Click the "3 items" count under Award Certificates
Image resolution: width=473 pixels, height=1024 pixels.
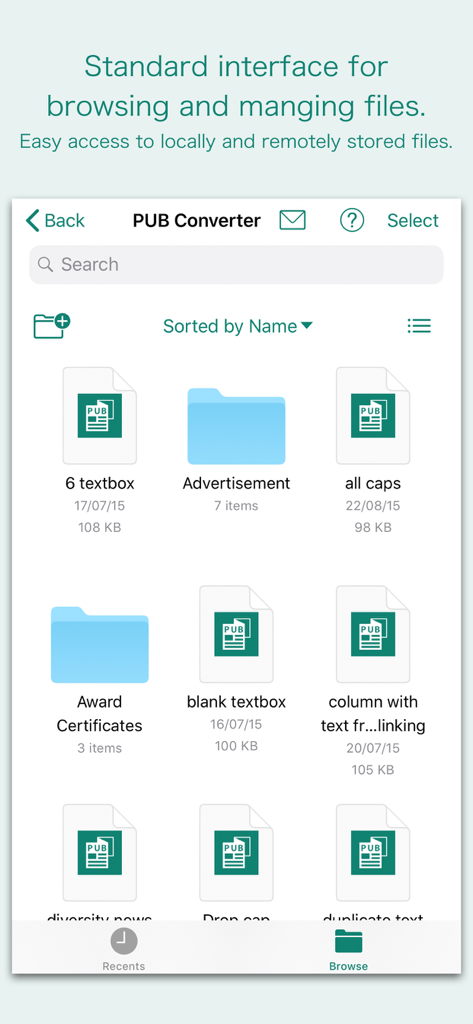99,748
